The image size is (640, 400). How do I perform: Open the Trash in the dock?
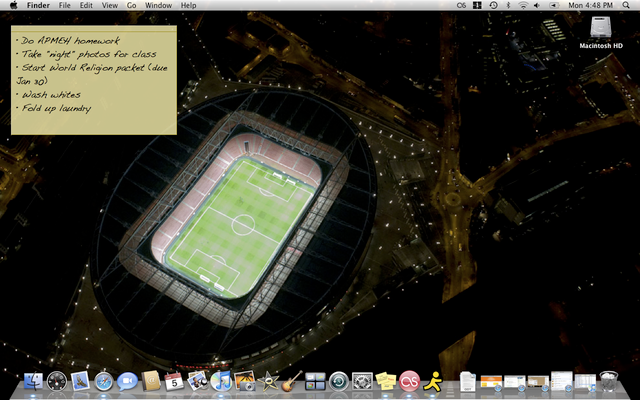pos(609,381)
